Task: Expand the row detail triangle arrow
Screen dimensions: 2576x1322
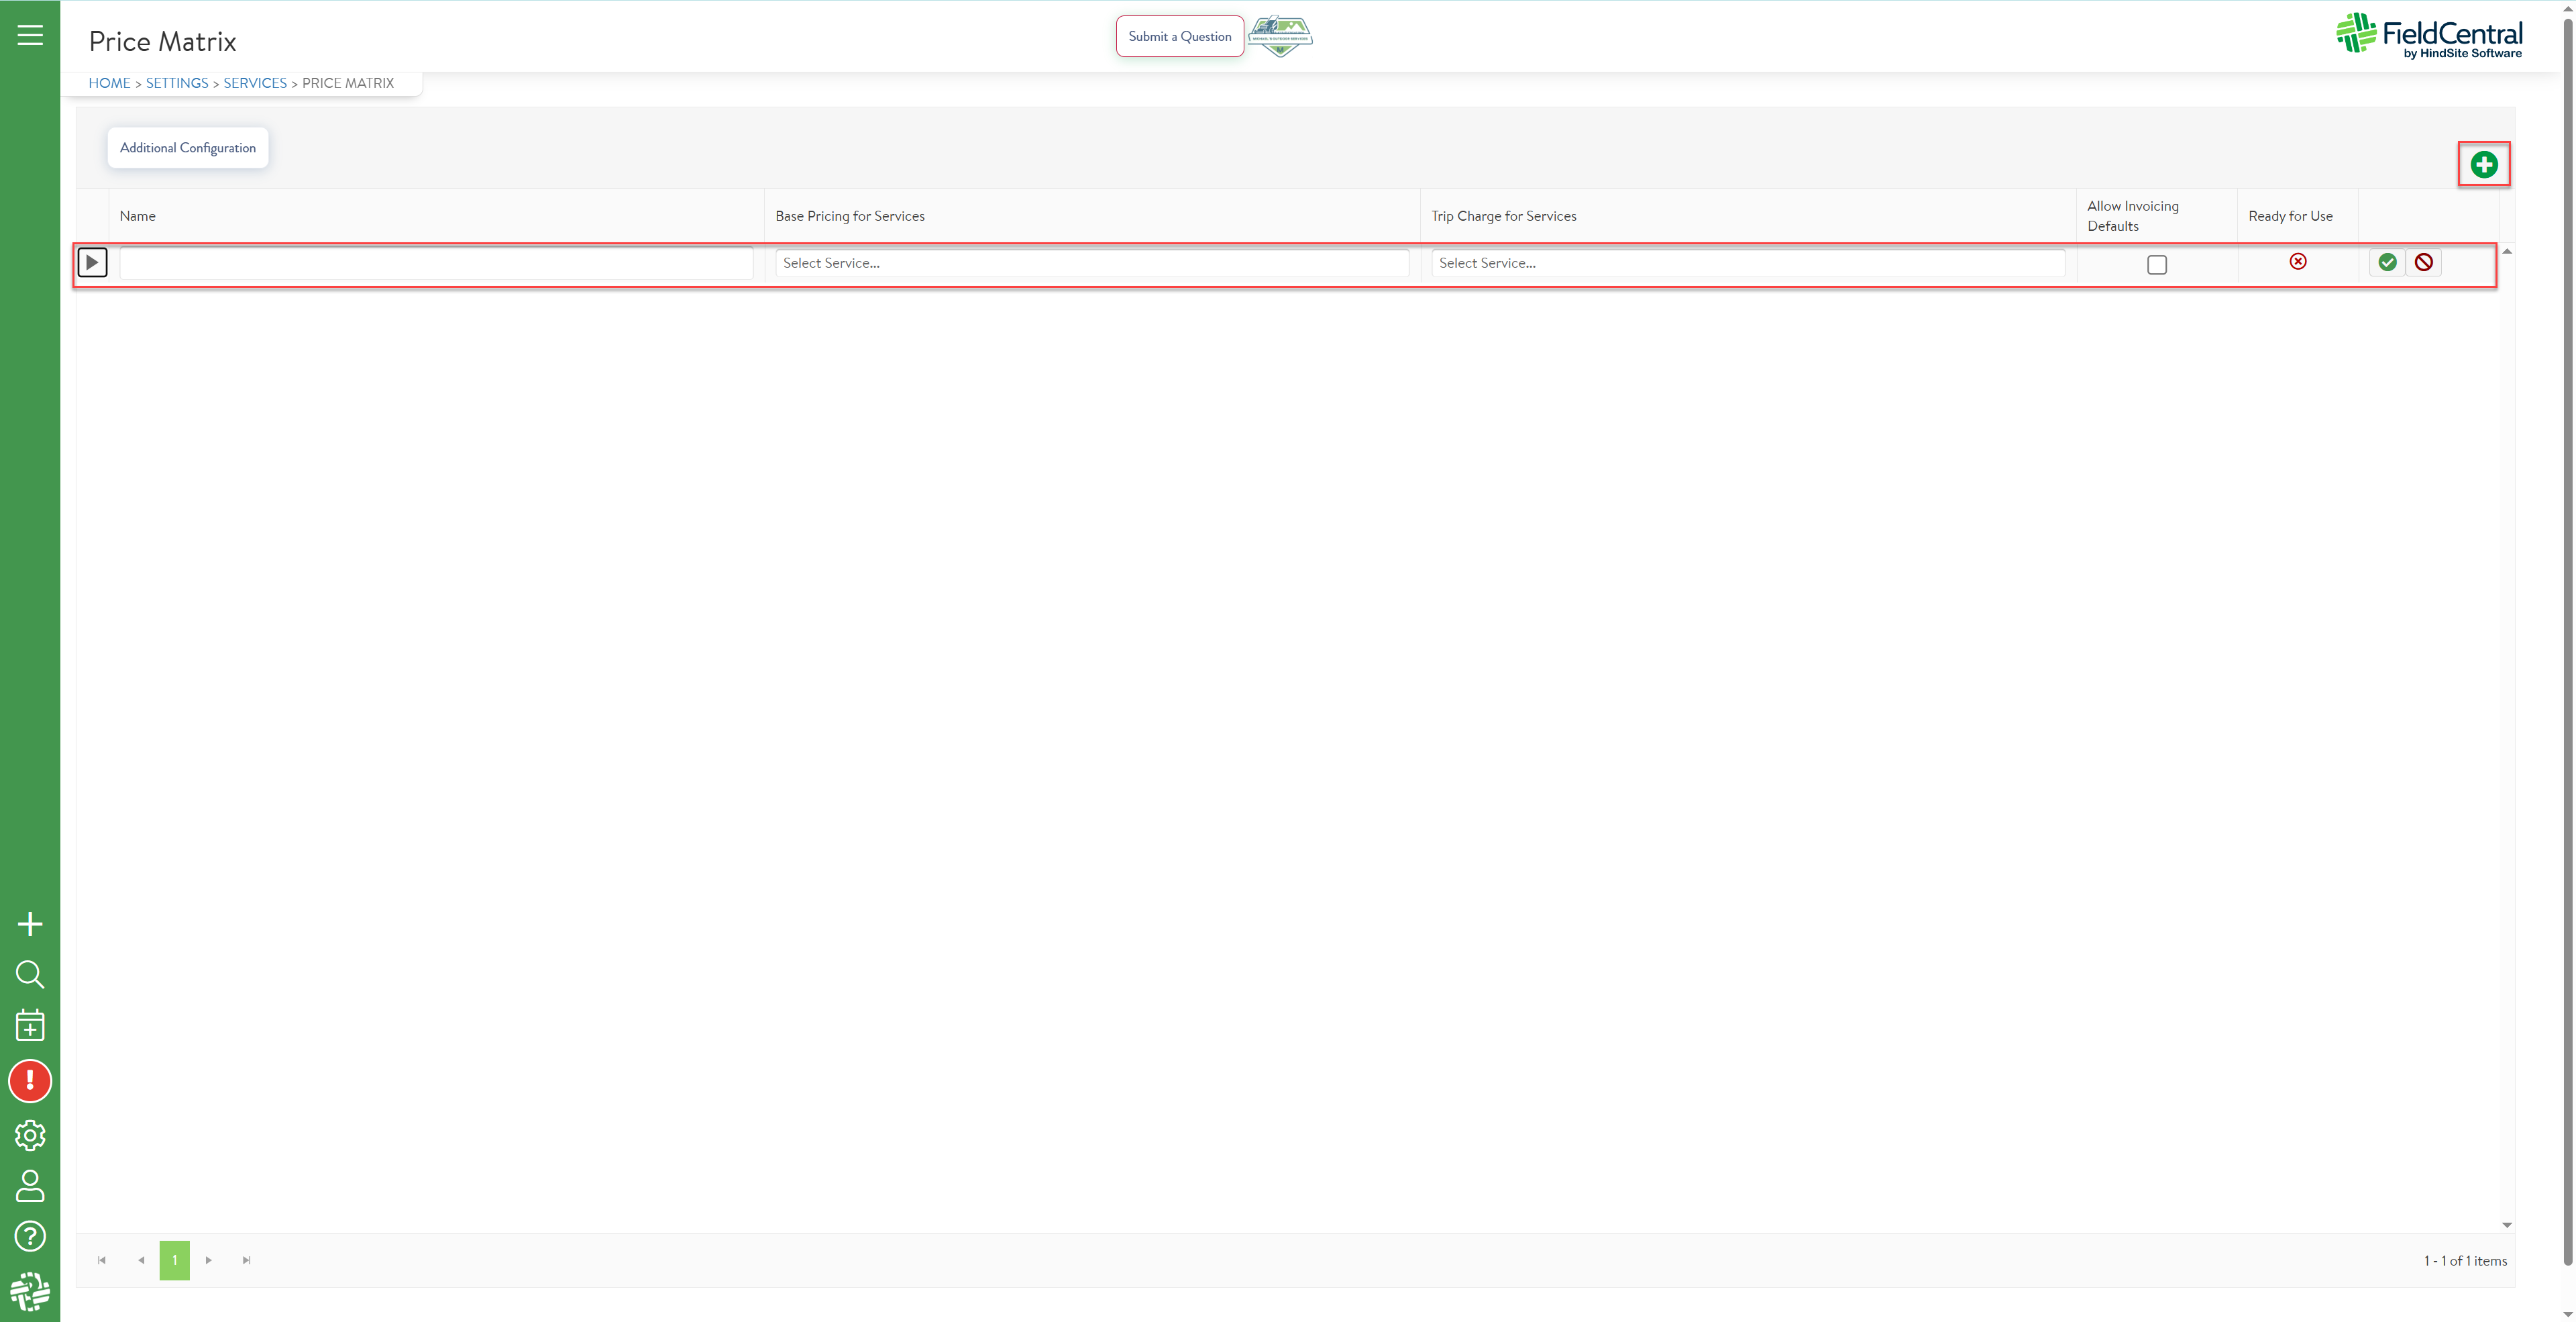Action: (x=92, y=263)
